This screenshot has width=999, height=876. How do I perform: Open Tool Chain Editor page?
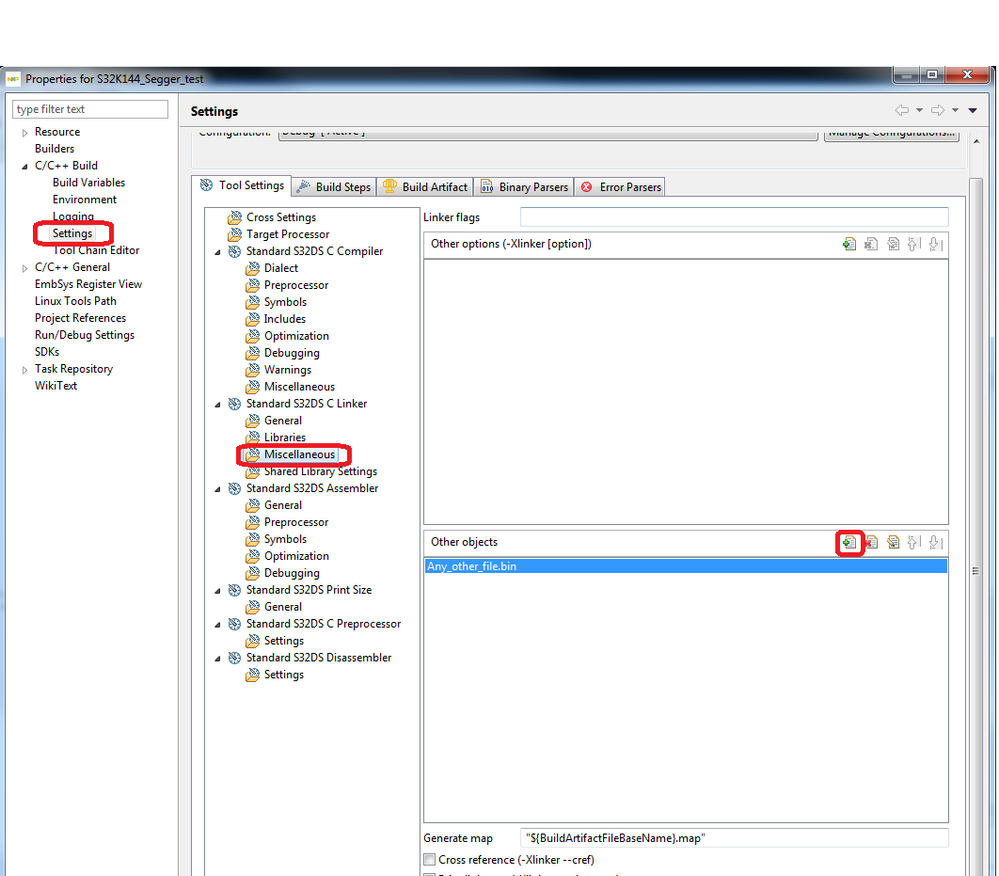click(96, 250)
